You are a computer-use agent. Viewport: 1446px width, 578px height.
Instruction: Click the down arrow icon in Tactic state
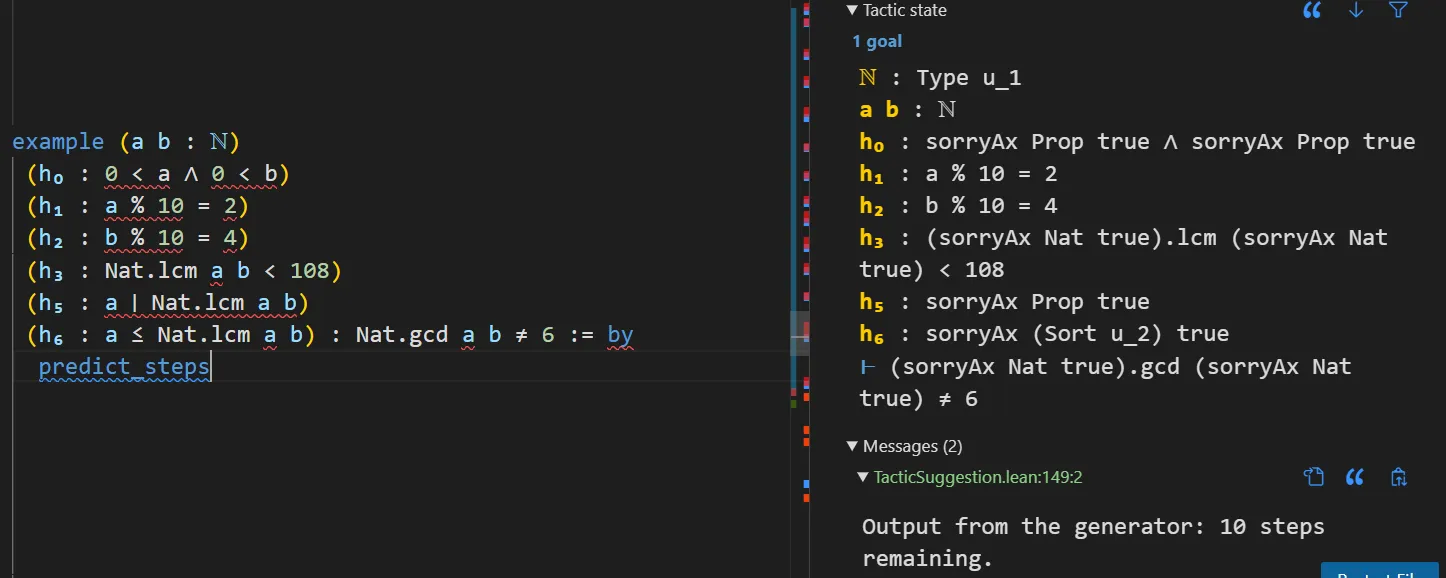pyautogui.click(x=1356, y=10)
